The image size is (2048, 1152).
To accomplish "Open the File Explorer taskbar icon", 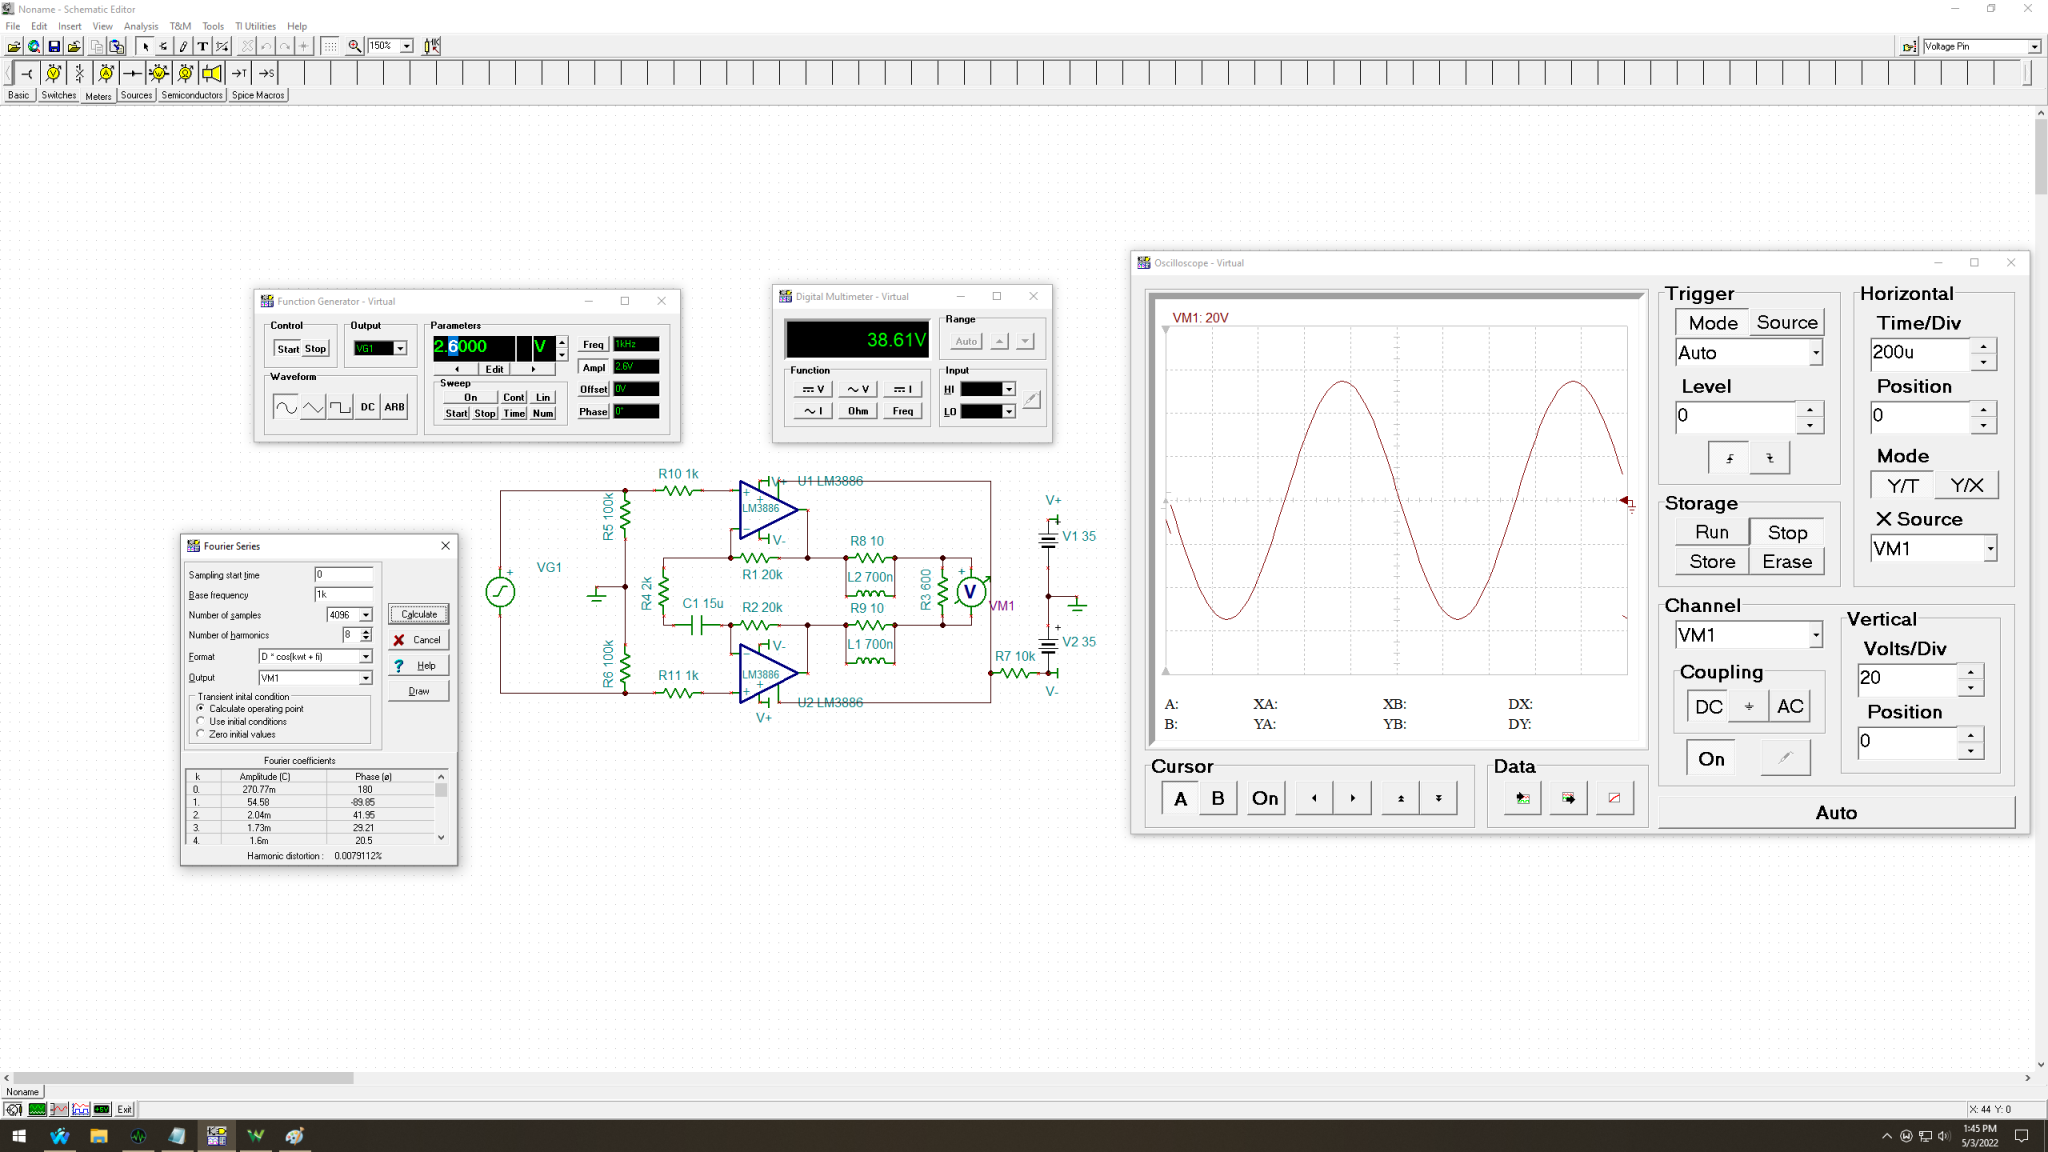I will coord(98,1136).
